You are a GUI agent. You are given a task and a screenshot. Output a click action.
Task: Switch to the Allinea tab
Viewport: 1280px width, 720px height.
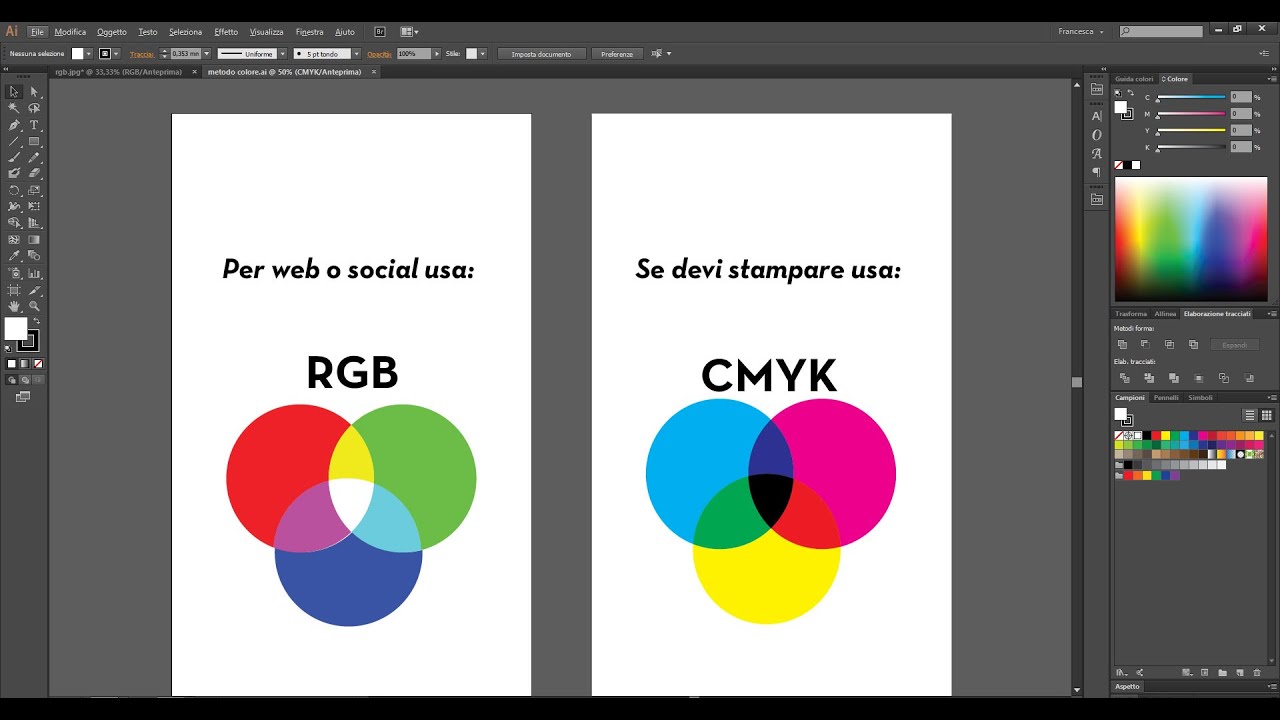point(1165,314)
